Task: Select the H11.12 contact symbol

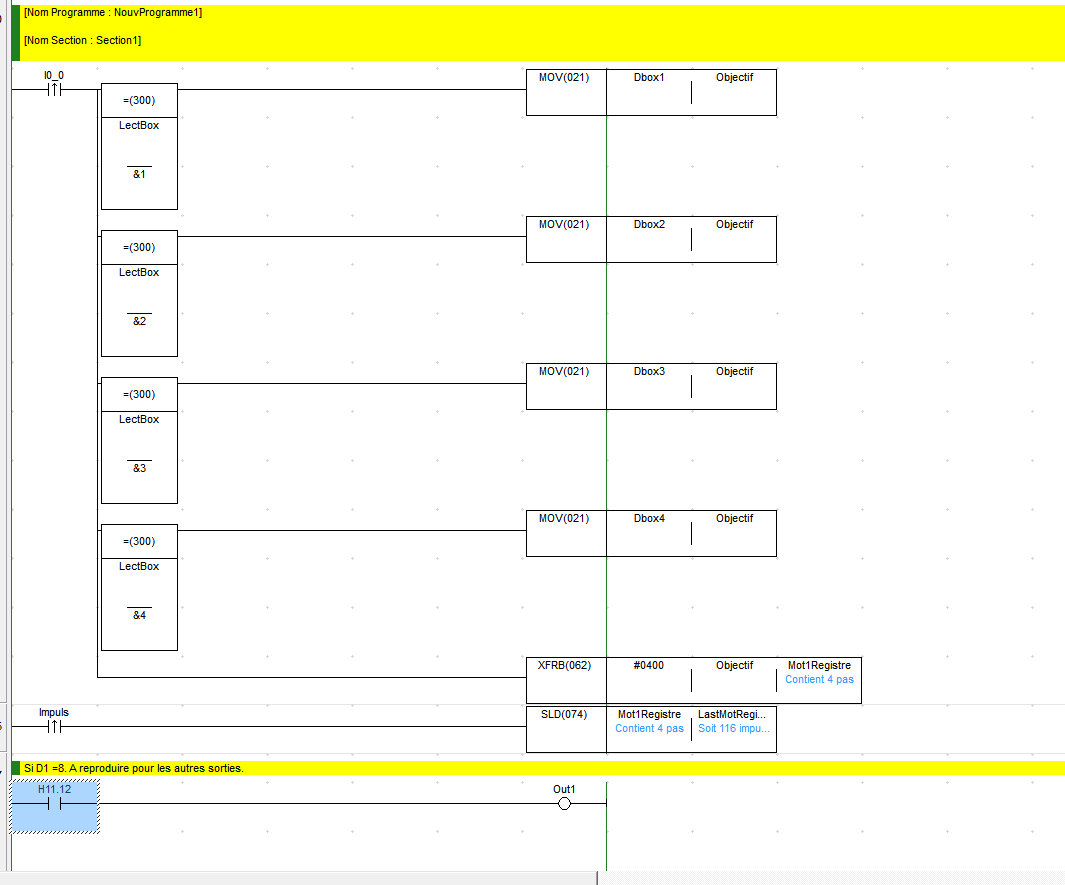Action: [54, 804]
